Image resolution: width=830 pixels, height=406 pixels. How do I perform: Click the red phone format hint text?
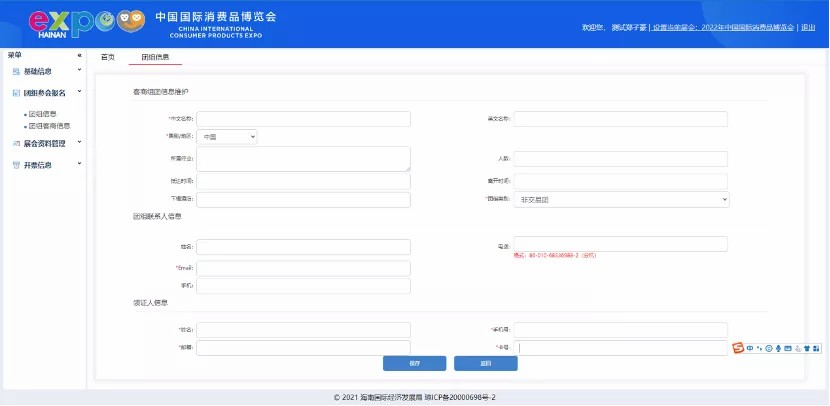(x=555, y=256)
